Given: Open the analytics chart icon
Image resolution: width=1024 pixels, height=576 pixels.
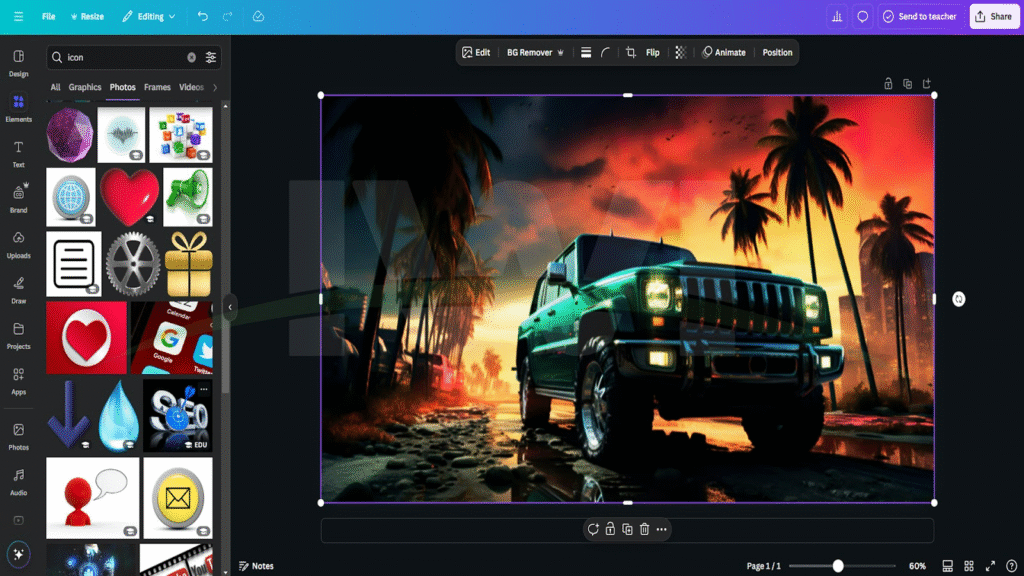Looking at the screenshot, I should pyautogui.click(x=837, y=17).
